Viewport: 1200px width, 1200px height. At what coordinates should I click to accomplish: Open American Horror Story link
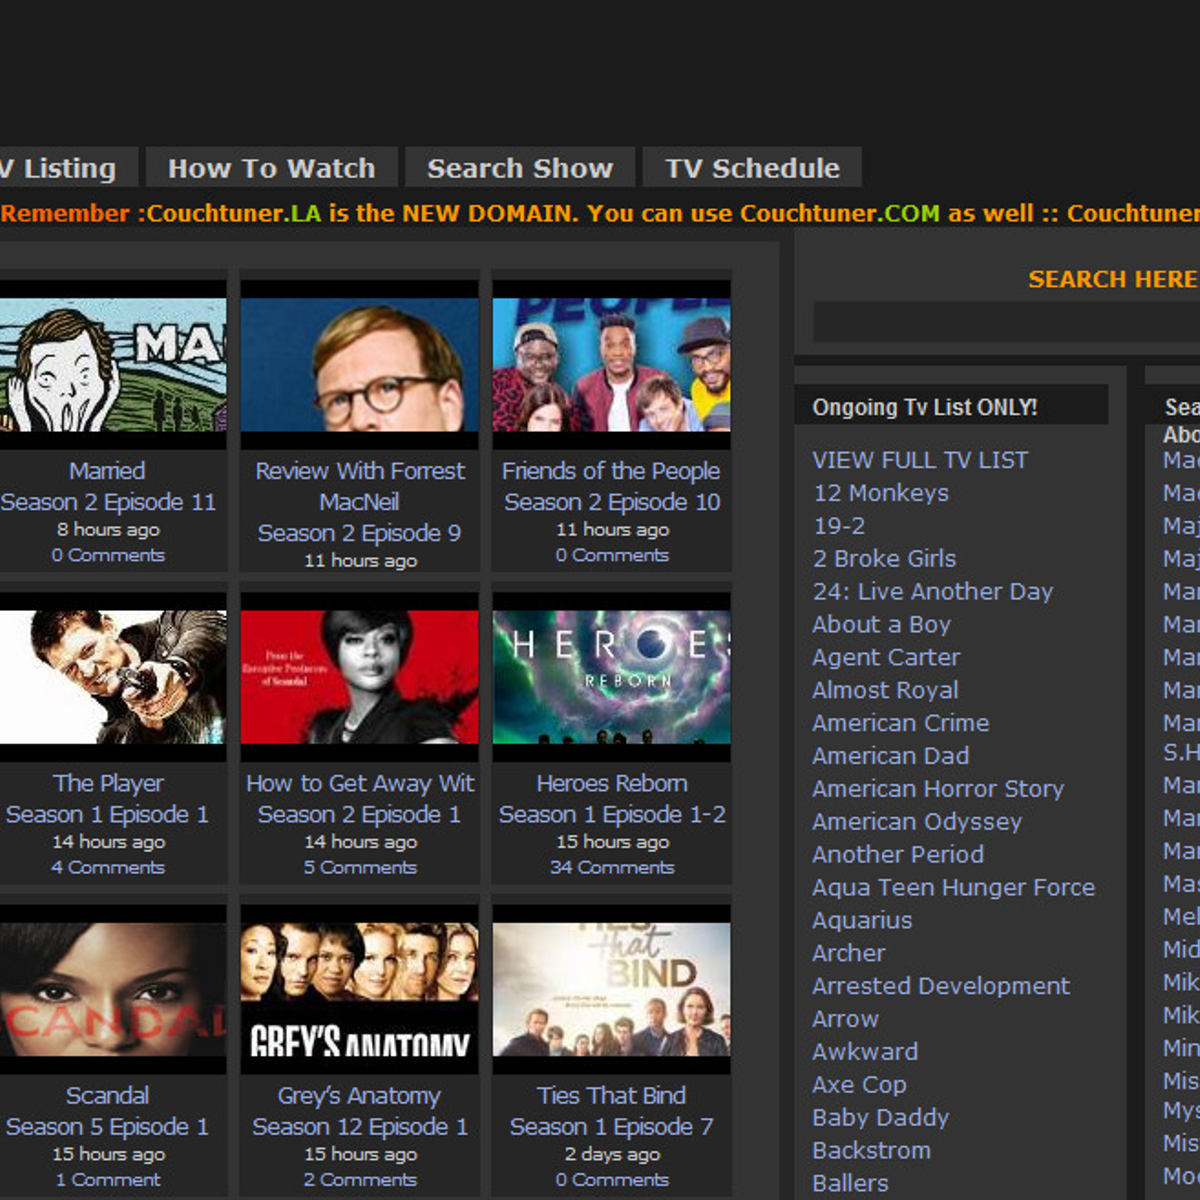coord(938,789)
